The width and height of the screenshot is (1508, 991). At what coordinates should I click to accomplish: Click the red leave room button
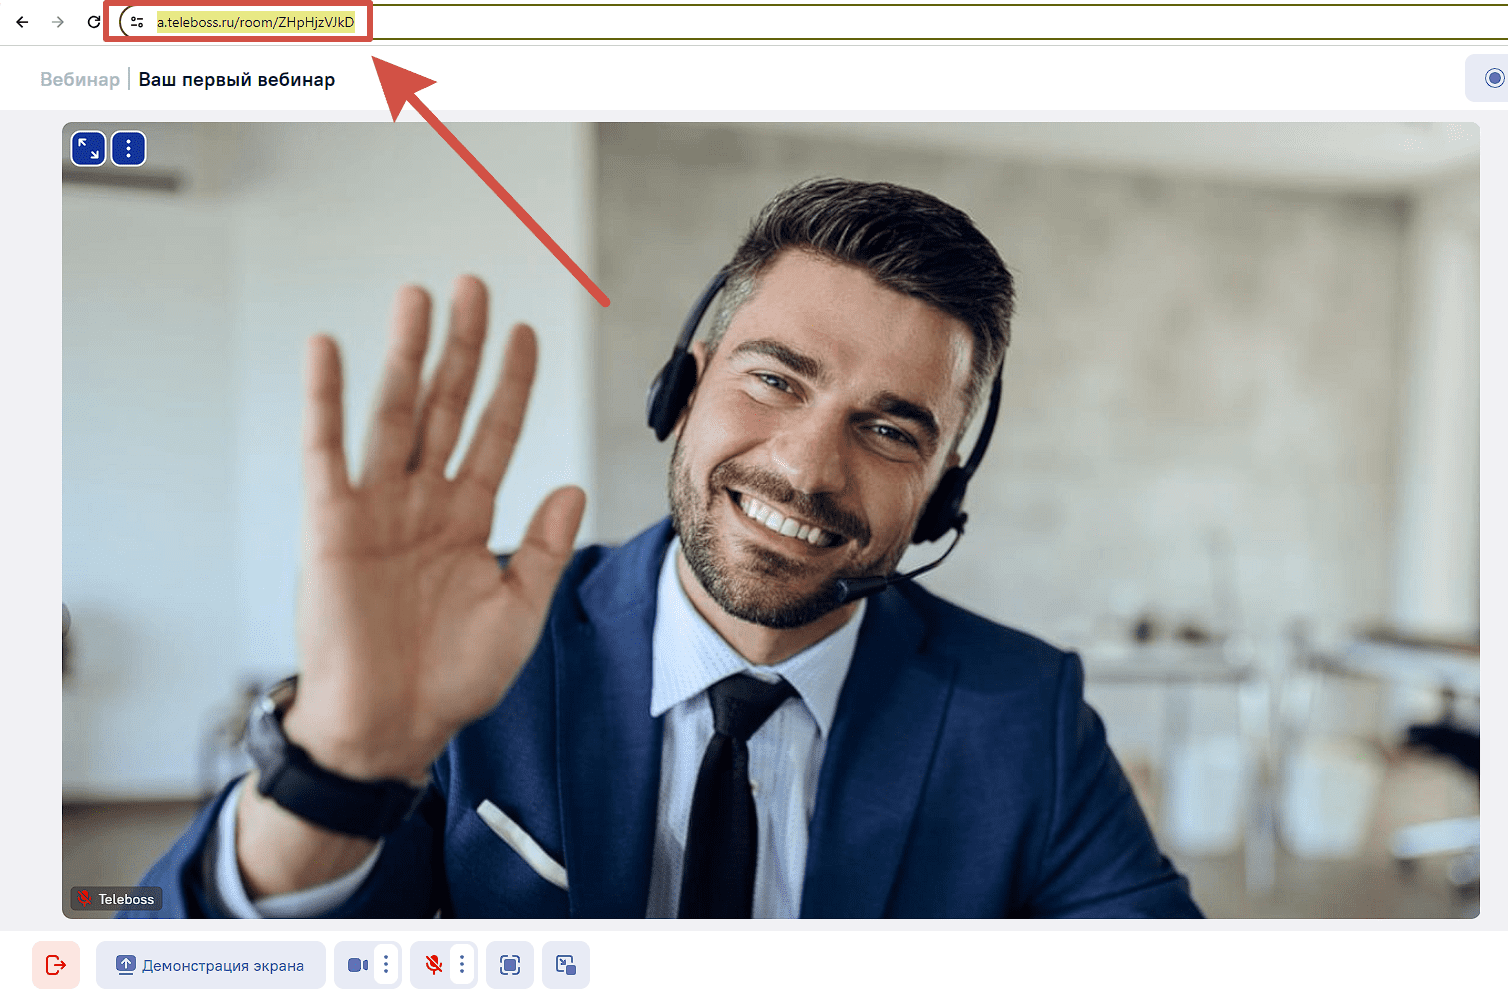pyautogui.click(x=56, y=965)
